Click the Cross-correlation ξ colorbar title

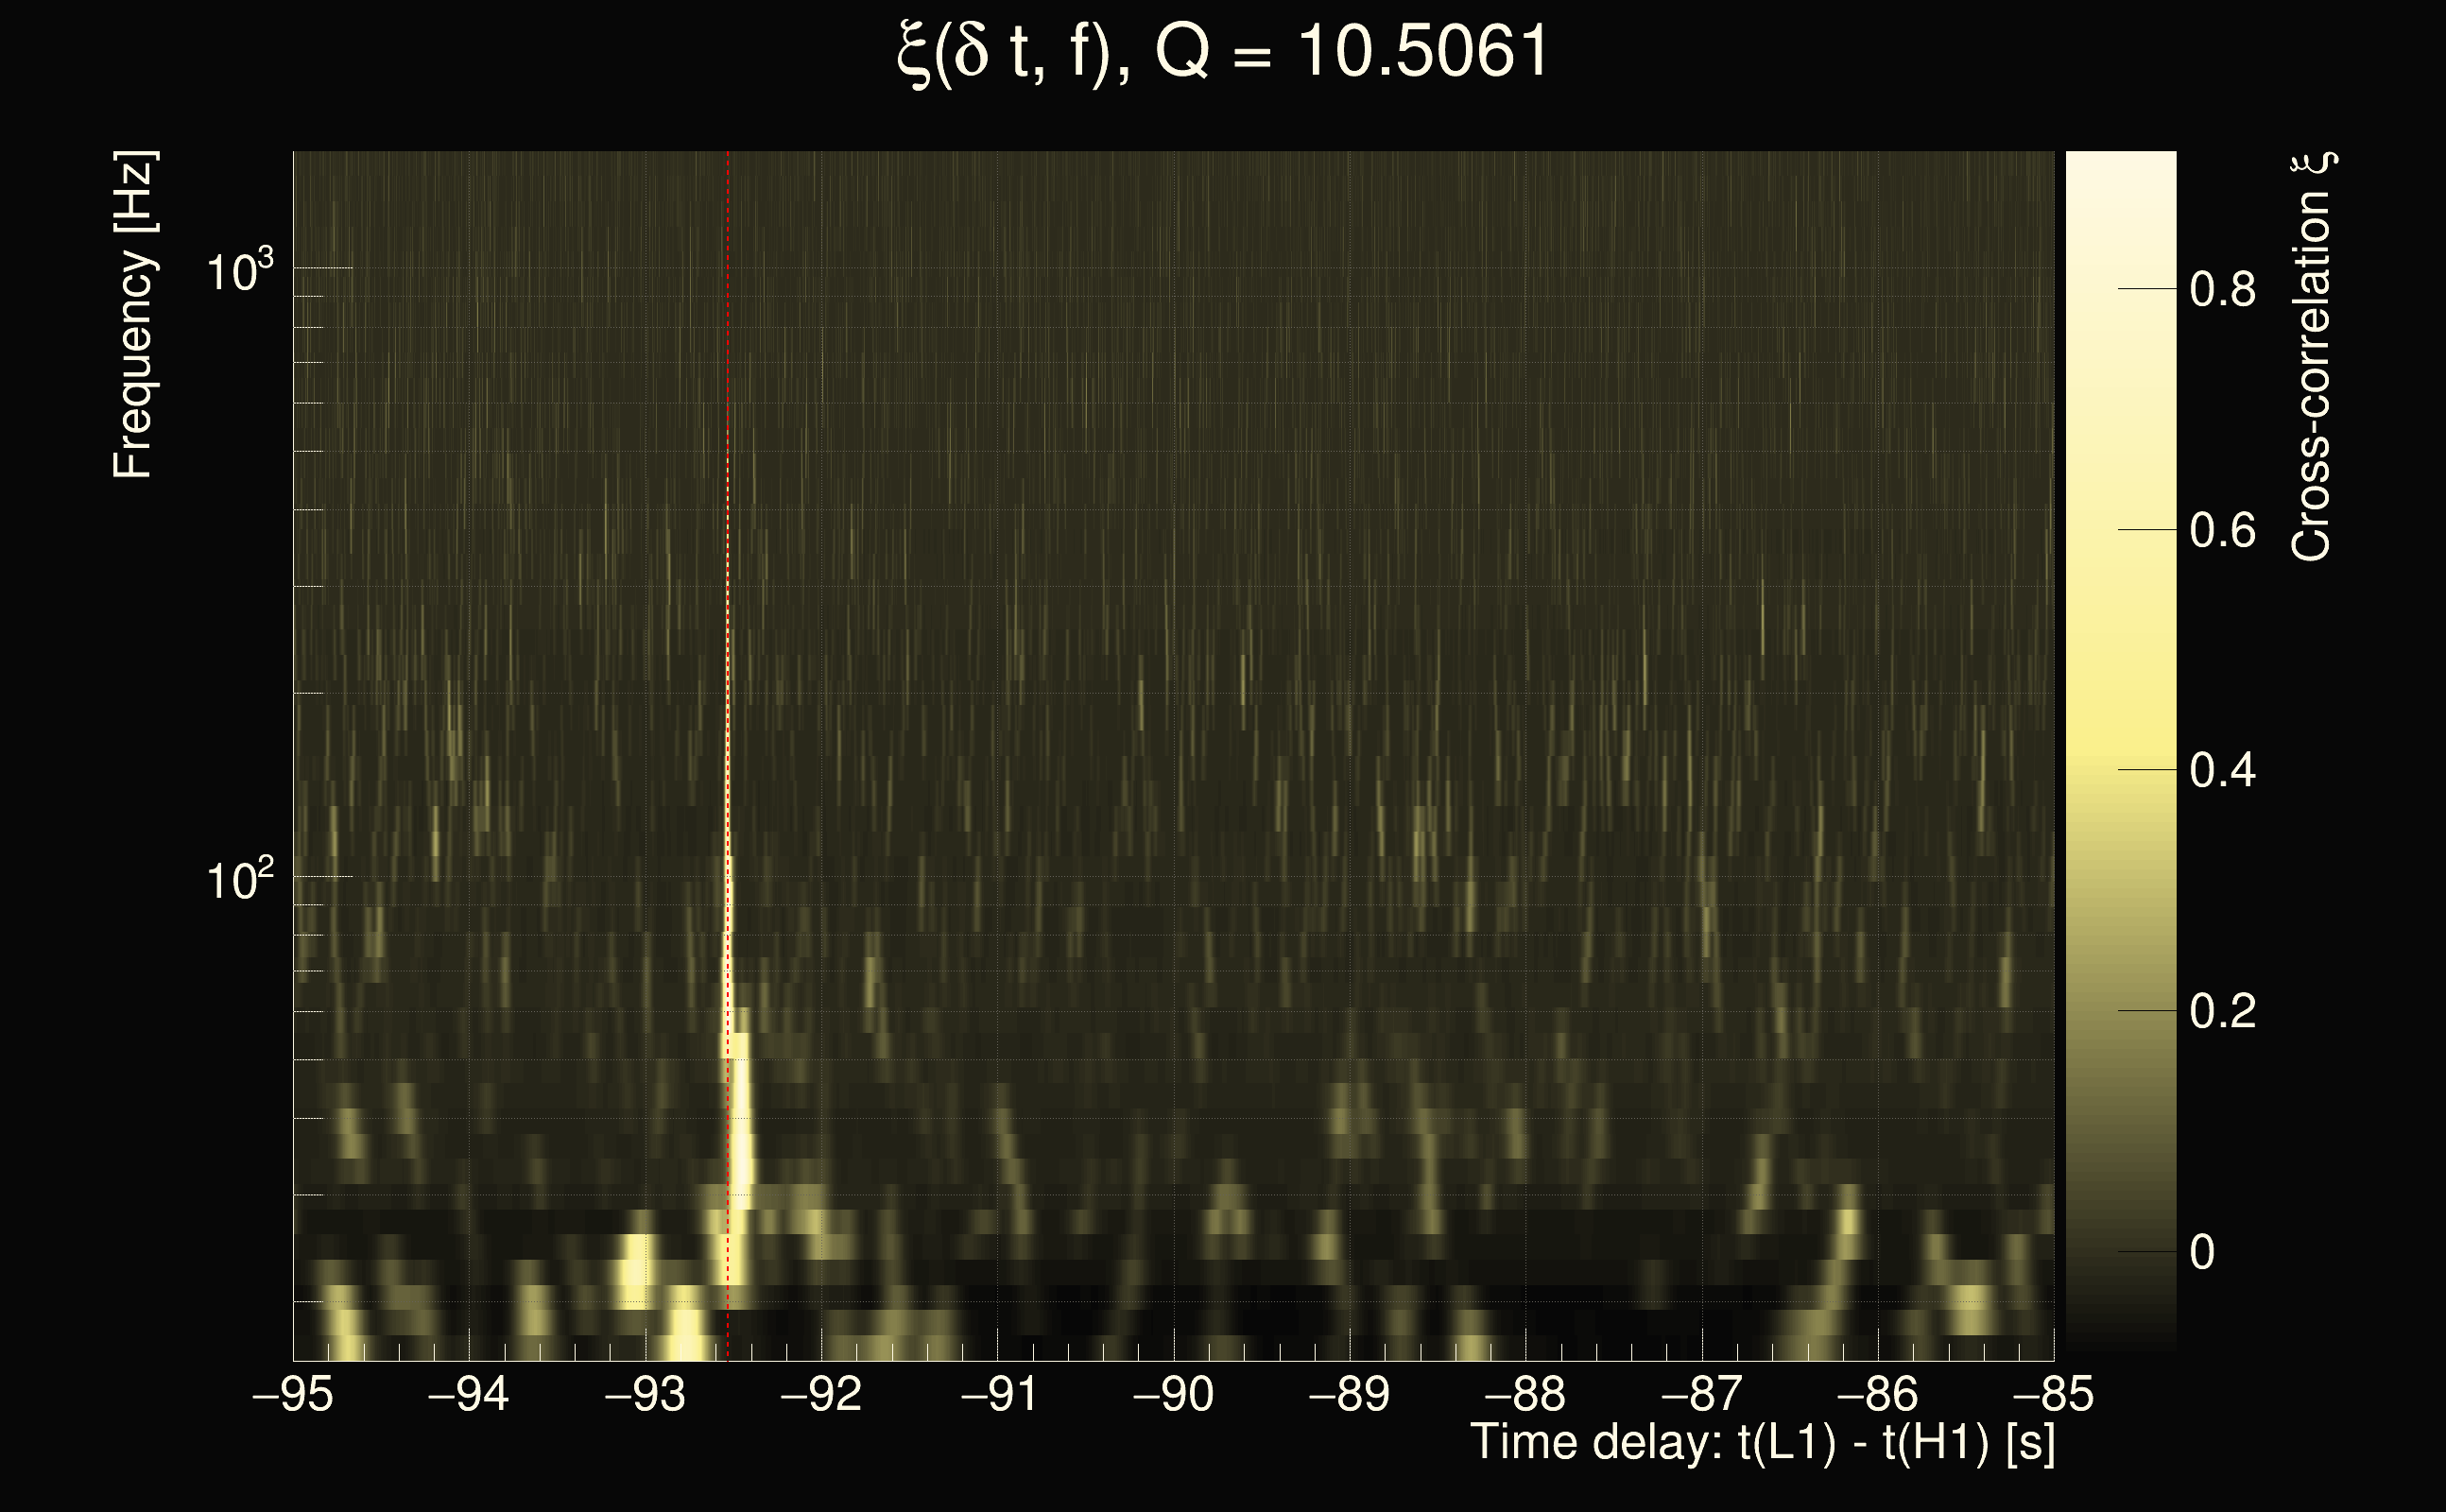2312,357
